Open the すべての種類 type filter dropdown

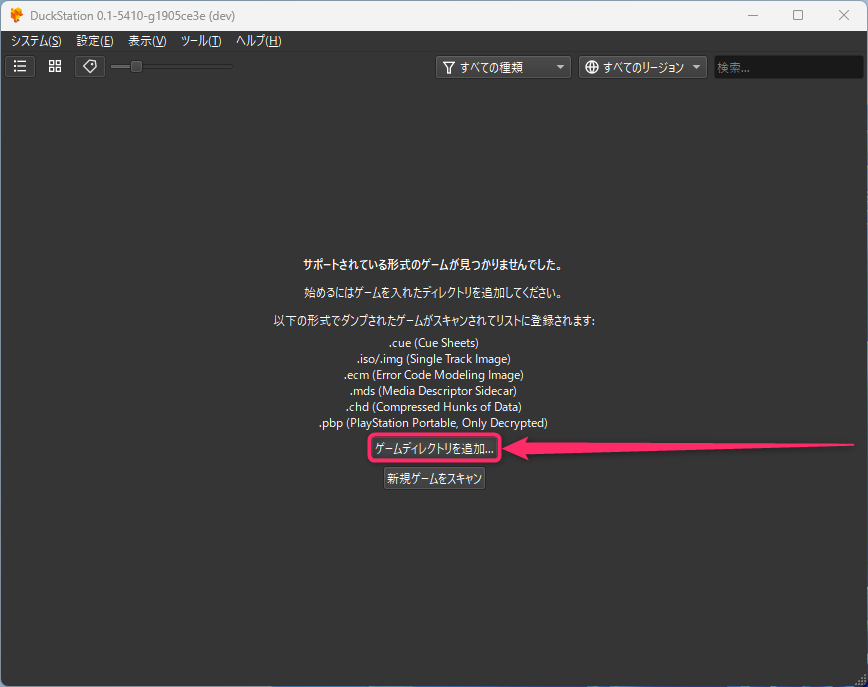503,68
